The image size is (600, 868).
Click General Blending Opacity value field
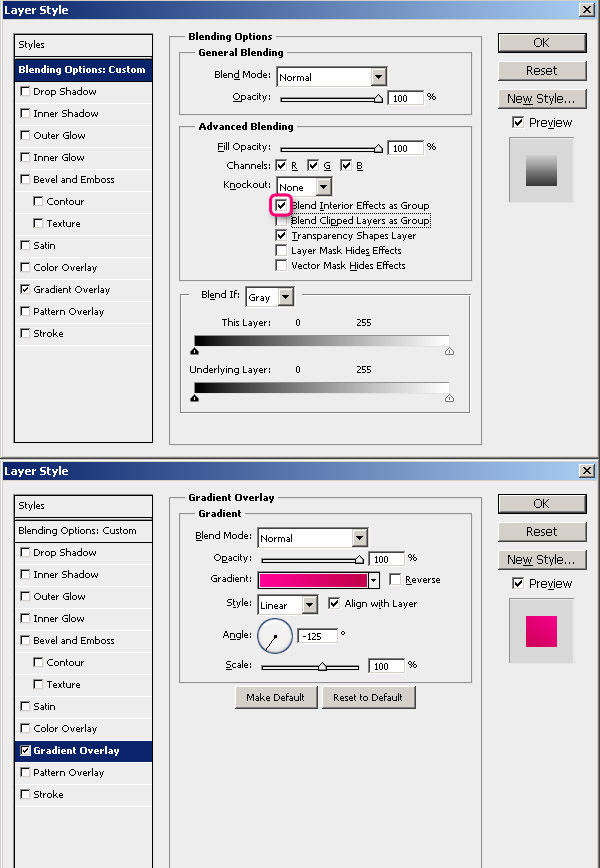click(x=406, y=99)
